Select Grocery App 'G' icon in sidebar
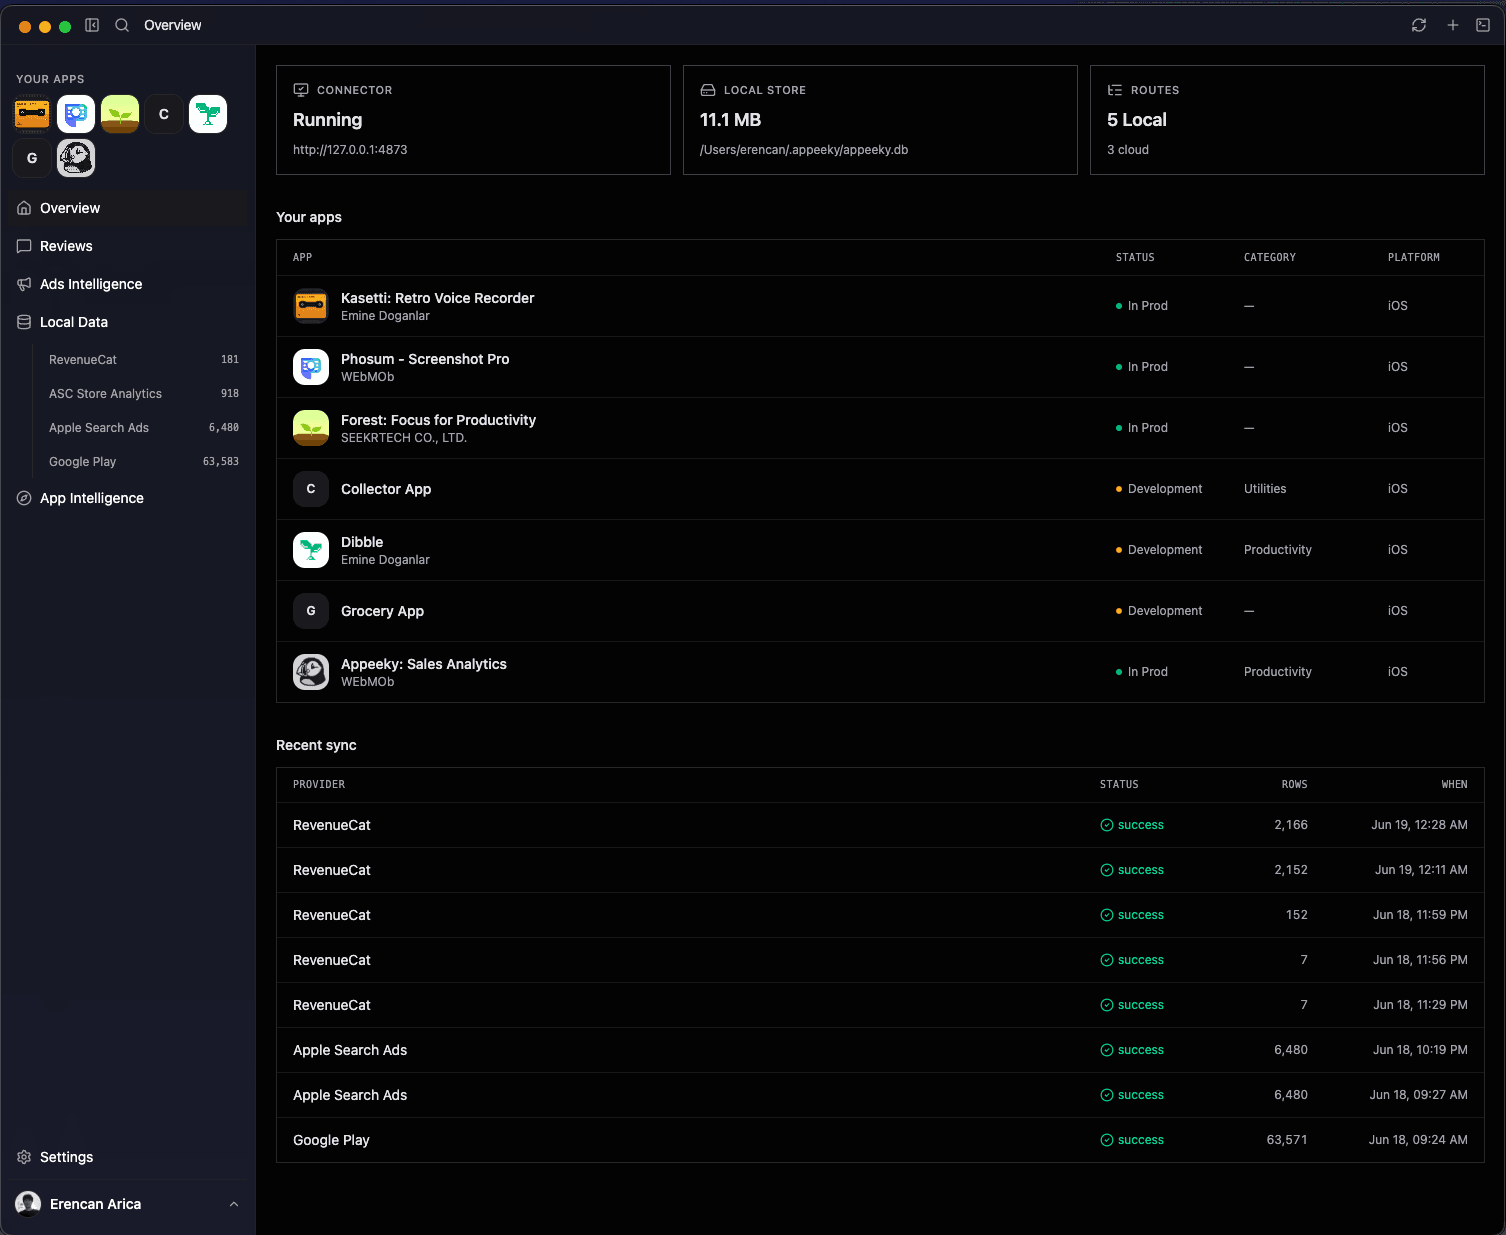This screenshot has width=1506, height=1235. point(32,158)
